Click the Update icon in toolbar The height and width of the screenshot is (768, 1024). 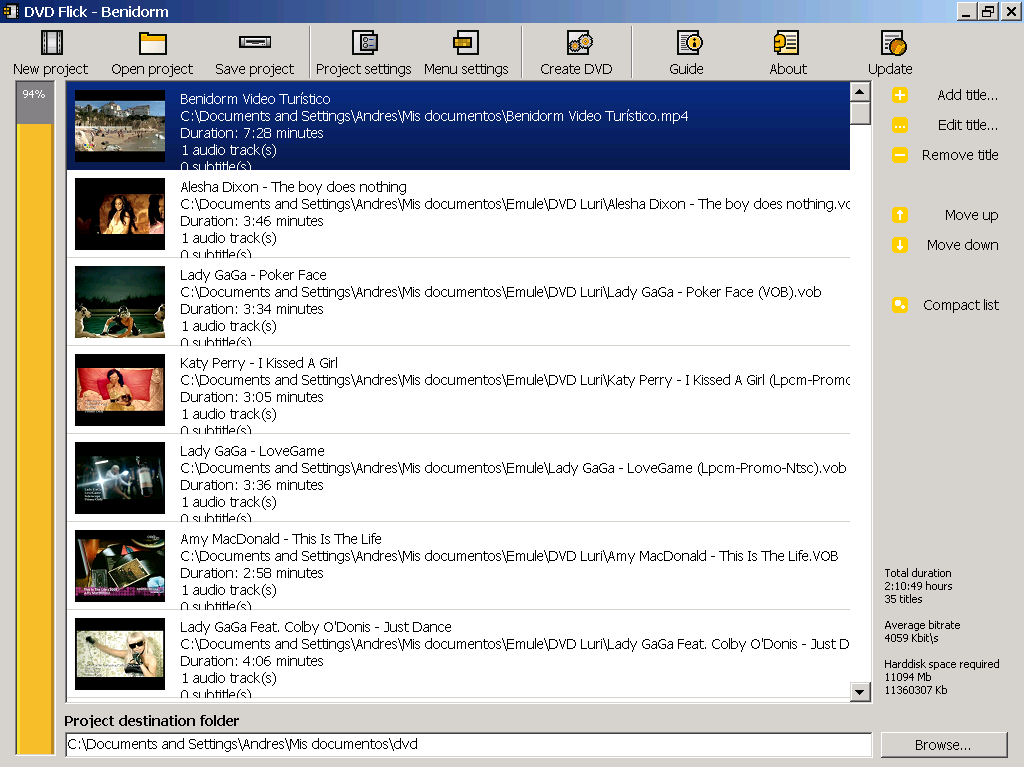pos(890,44)
